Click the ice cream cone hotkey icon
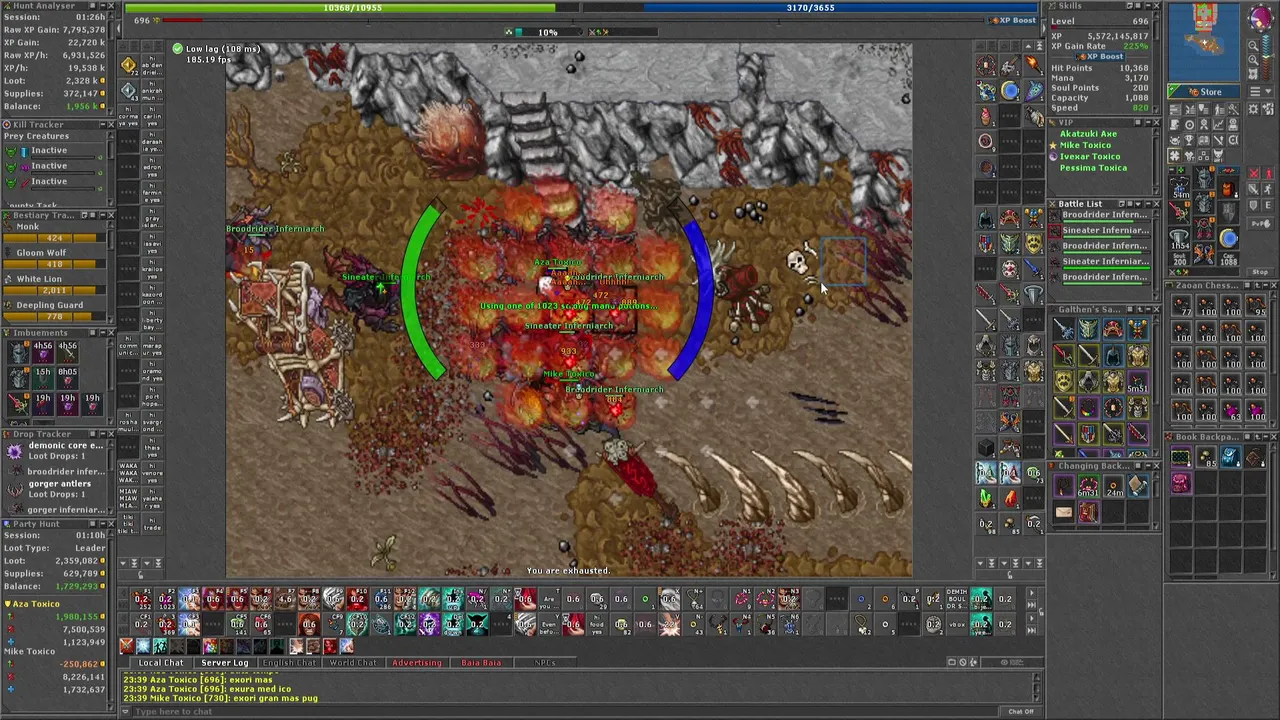Screen dimensions: 1280x720 (984, 116)
